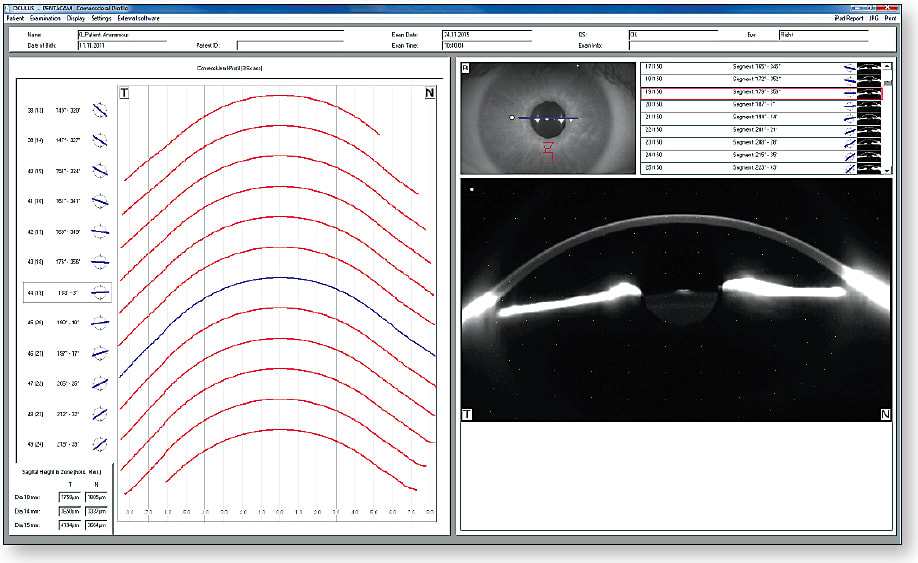Click Dia 10 mm temporal (T) value box
Image resolution: width=918 pixels, height=563 pixels.
click(70, 497)
